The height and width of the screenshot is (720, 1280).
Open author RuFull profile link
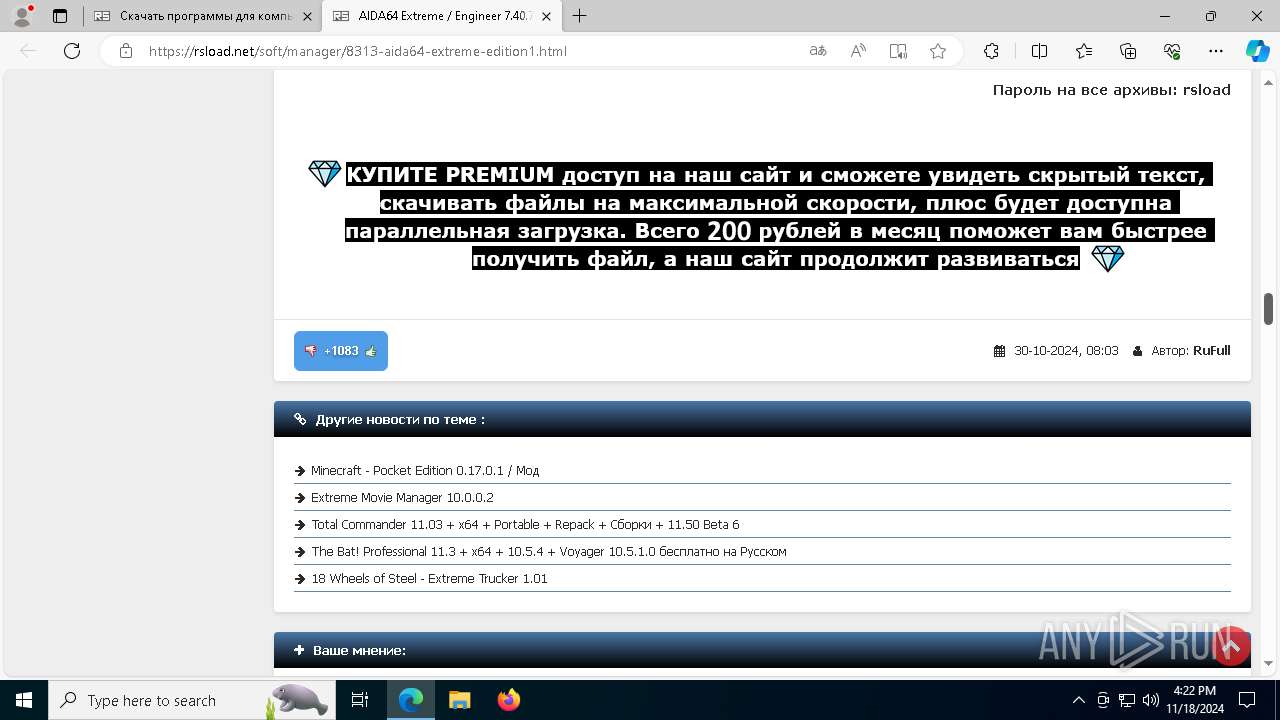pos(1211,351)
